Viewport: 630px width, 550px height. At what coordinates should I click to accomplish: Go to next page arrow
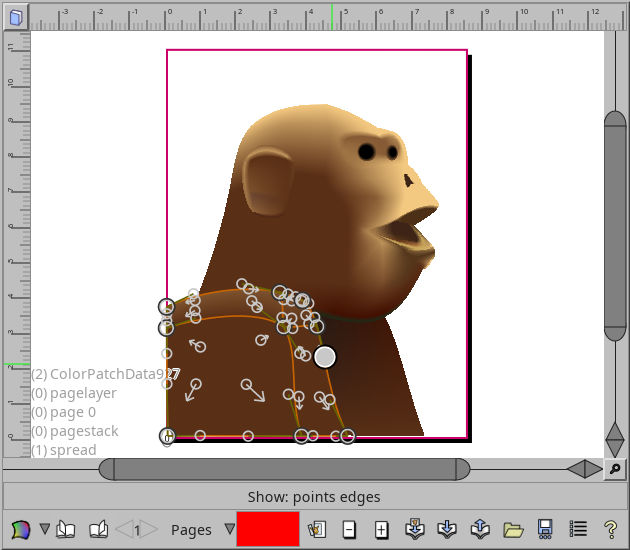(149, 530)
